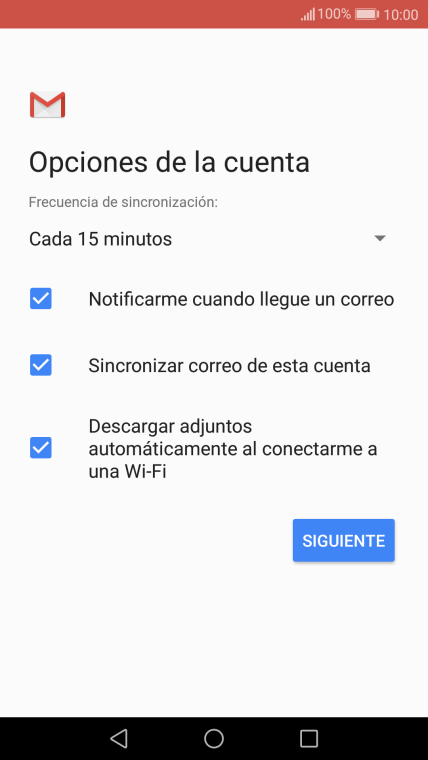Tap the Android back triangle icon
The height and width of the screenshot is (760, 428).
(x=119, y=739)
